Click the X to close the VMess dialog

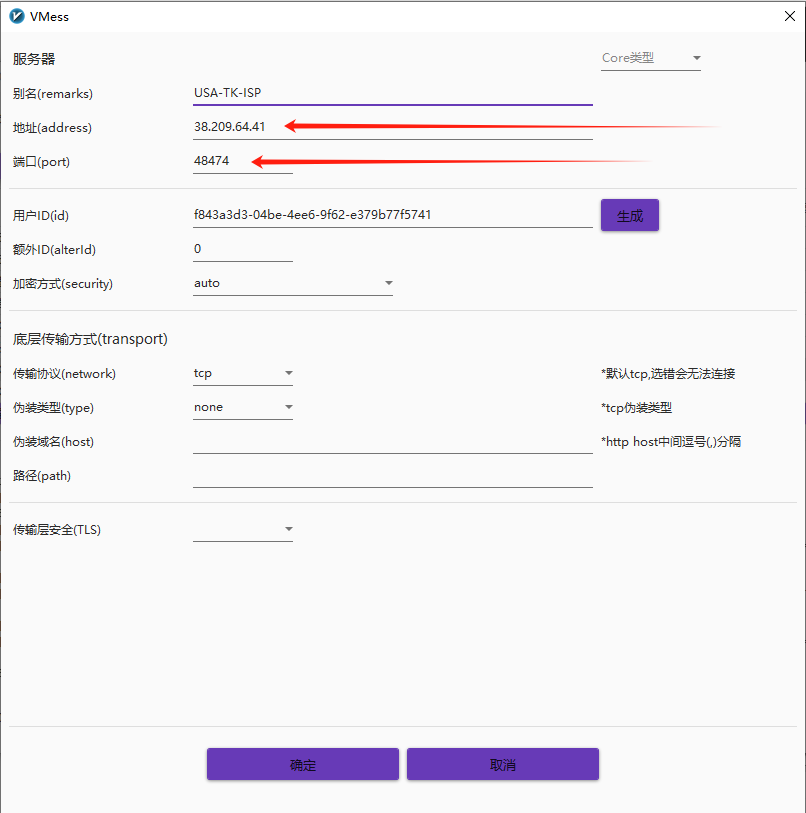click(x=789, y=16)
